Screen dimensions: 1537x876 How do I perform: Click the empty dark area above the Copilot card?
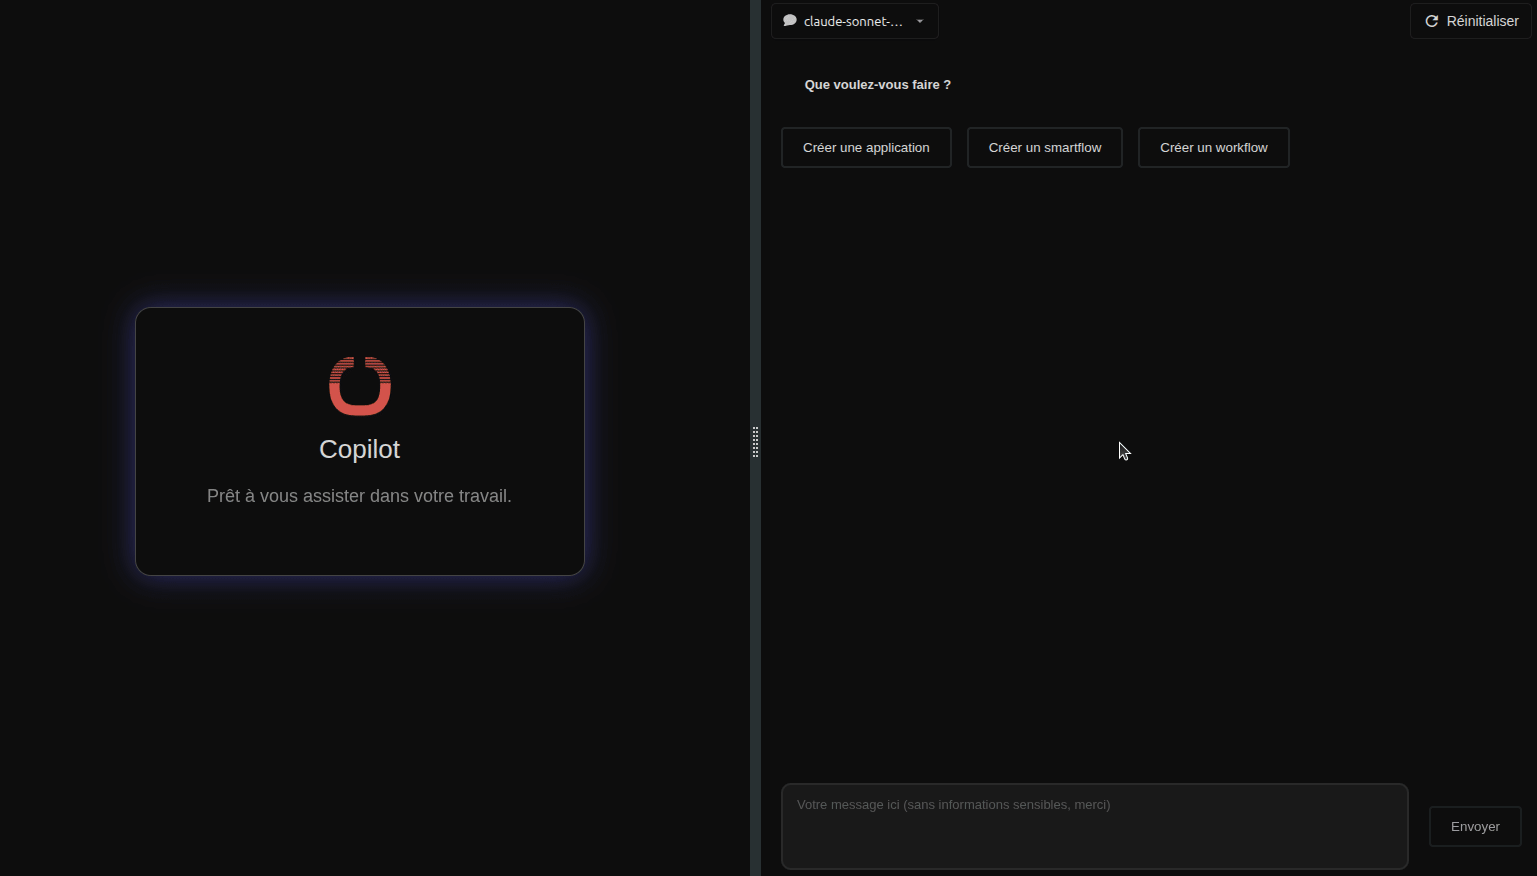tap(360, 150)
